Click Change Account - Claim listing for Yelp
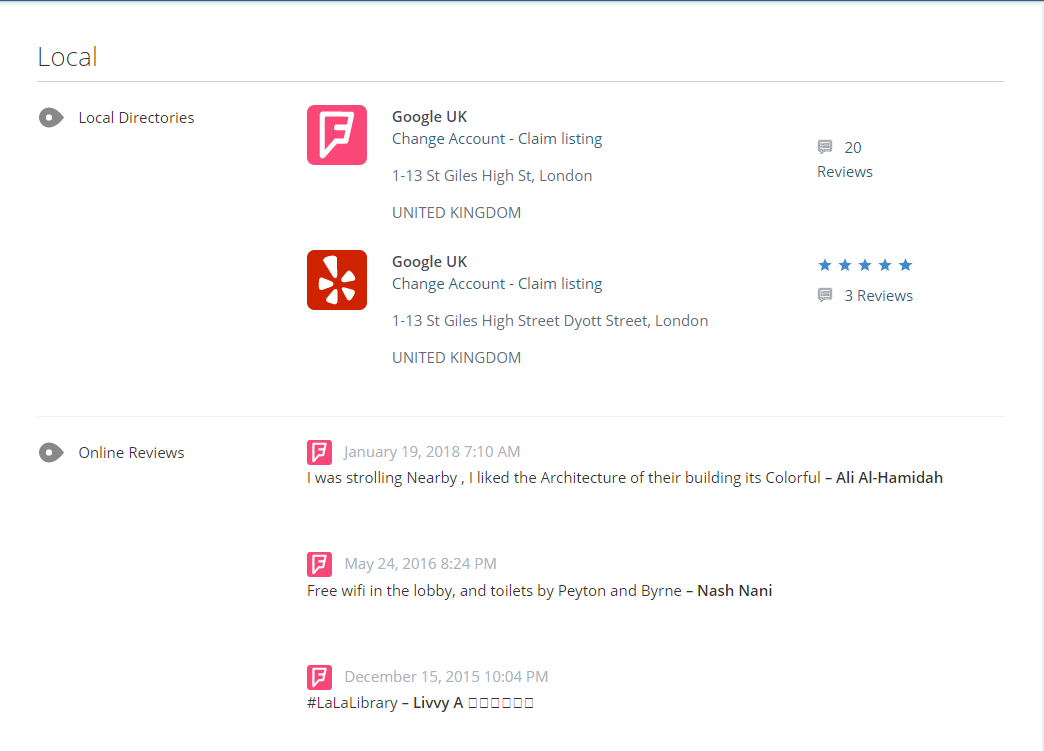Image resolution: width=1044 pixels, height=751 pixels. coord(497,284)
